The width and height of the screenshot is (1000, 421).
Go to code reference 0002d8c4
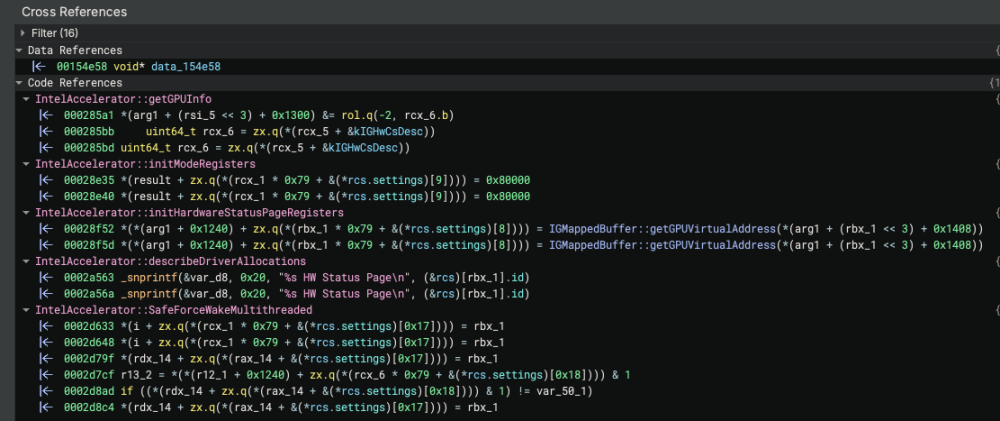point(281,407)
